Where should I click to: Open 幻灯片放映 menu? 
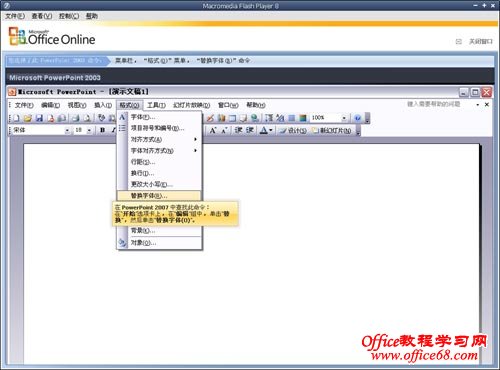[191, 105]
